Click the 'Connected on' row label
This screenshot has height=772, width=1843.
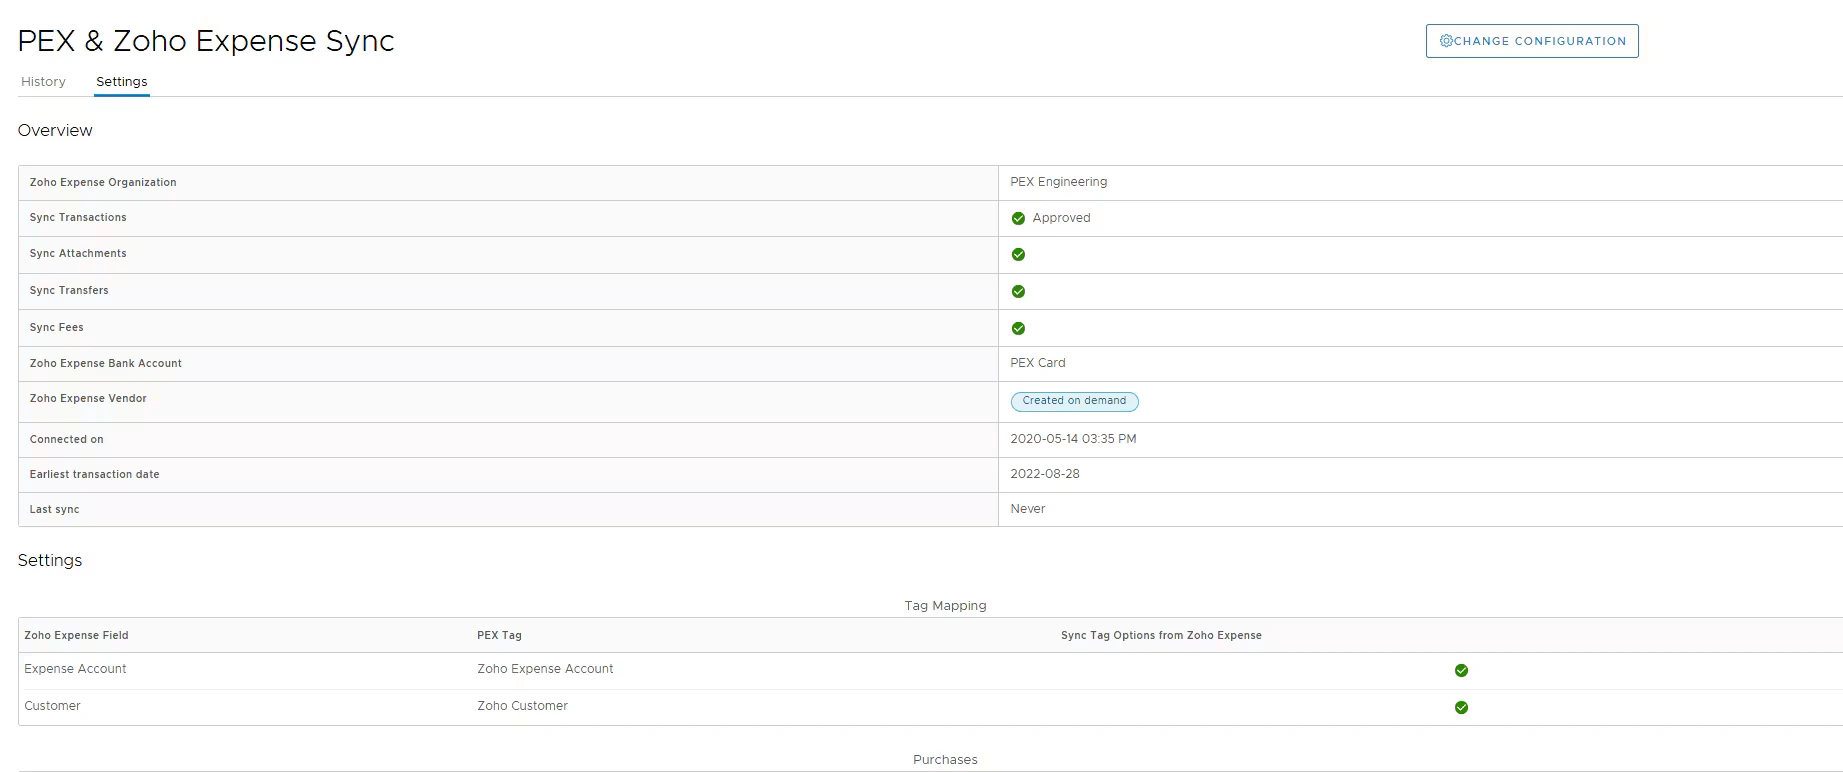[x=66, y=440]
